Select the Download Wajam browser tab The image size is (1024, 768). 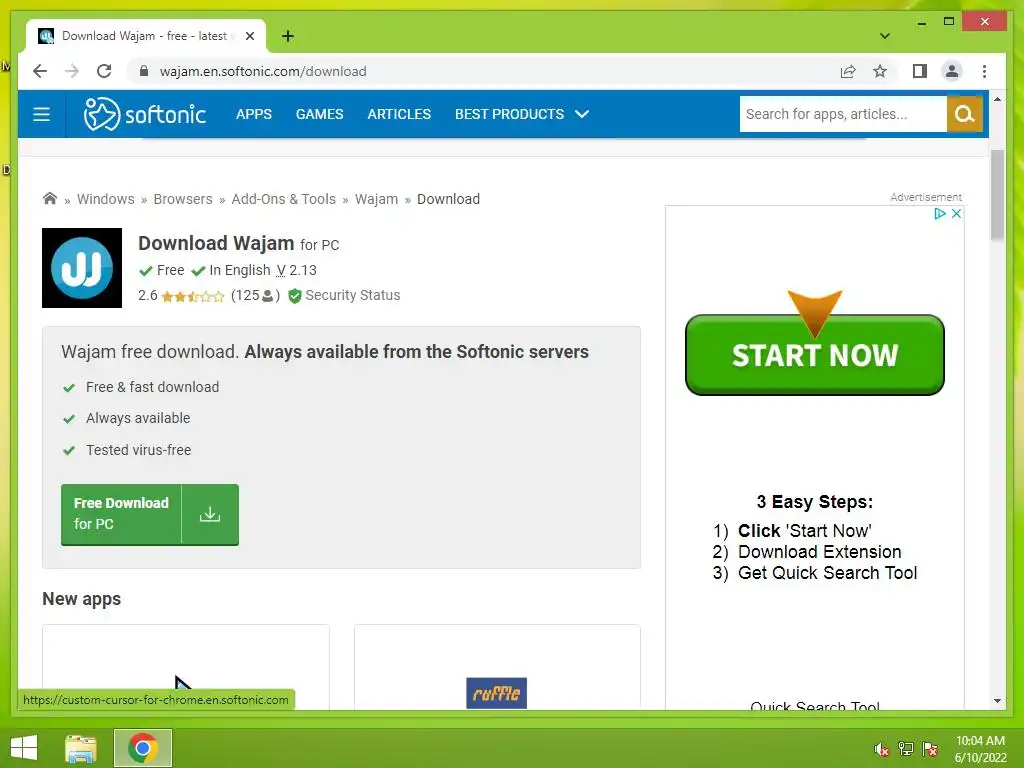pyautogui.click(x=146, y=36)
